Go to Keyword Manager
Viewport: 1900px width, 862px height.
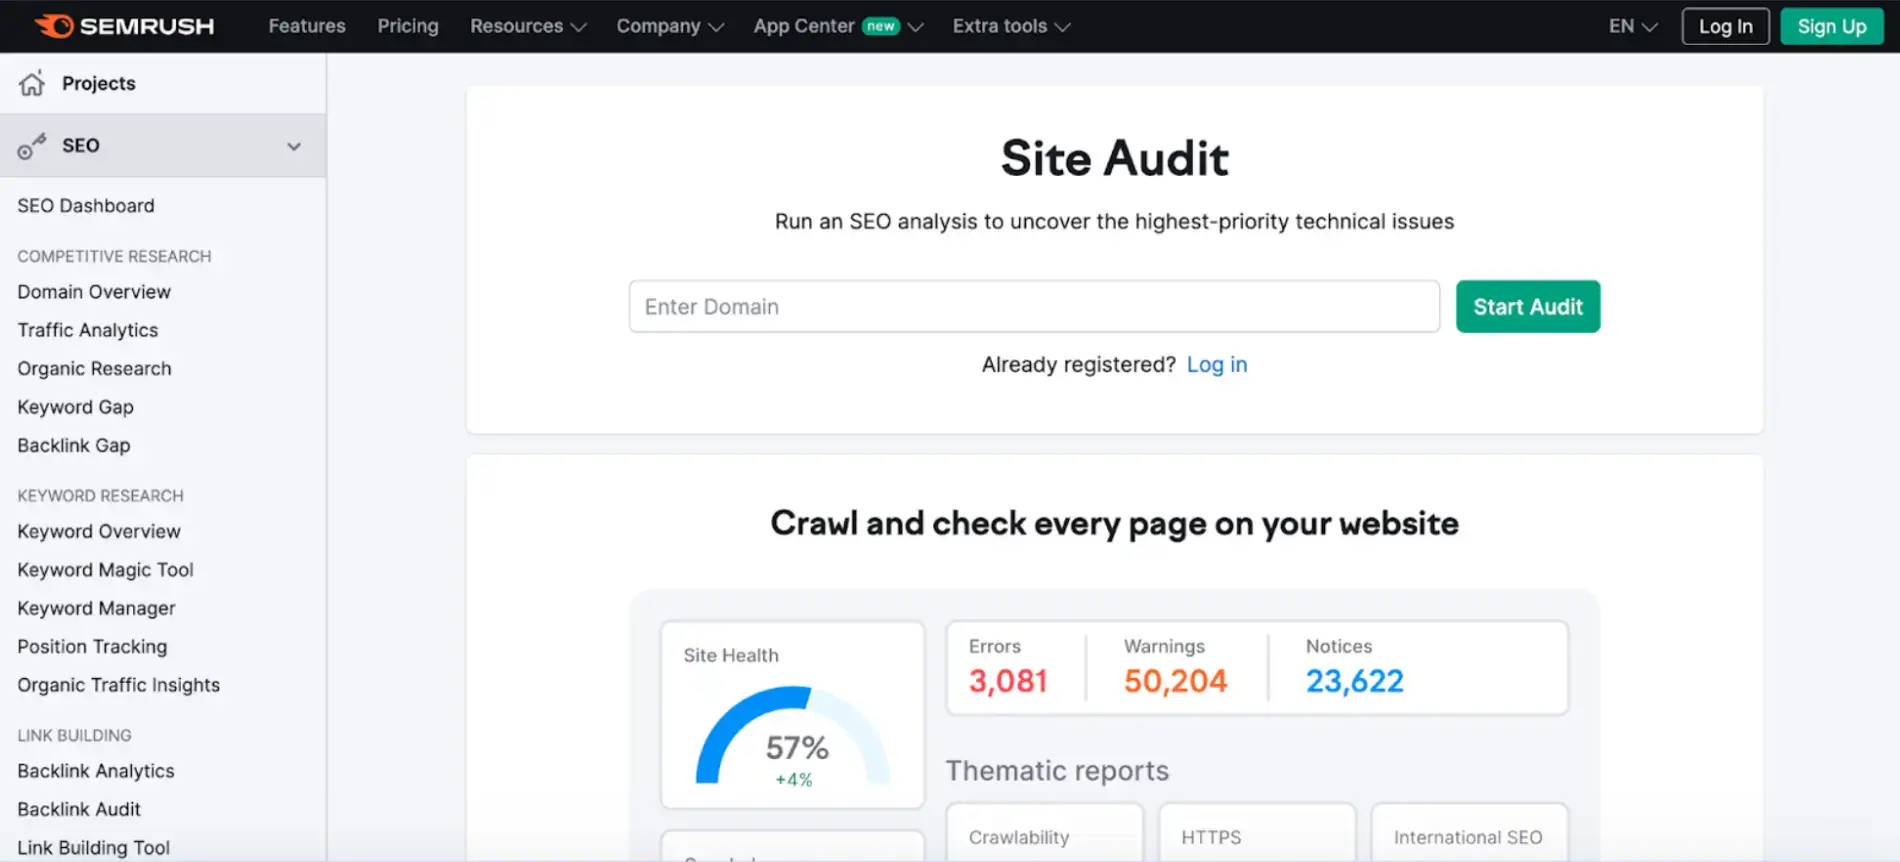point(96,608)
